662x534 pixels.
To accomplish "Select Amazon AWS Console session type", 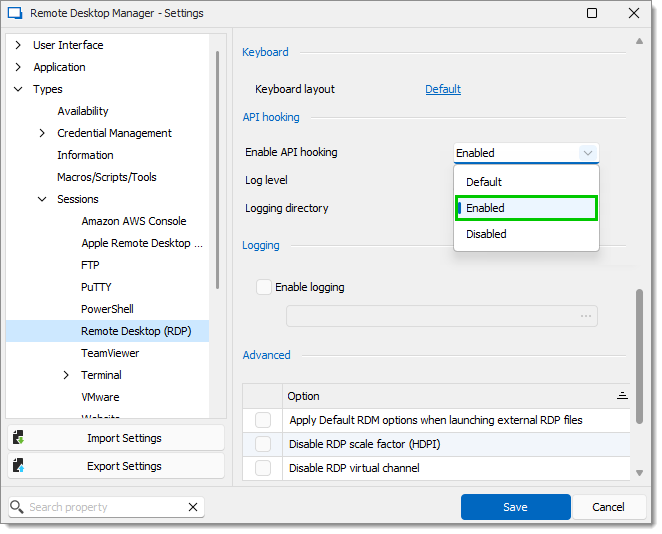I will click(x=134, y=221).
